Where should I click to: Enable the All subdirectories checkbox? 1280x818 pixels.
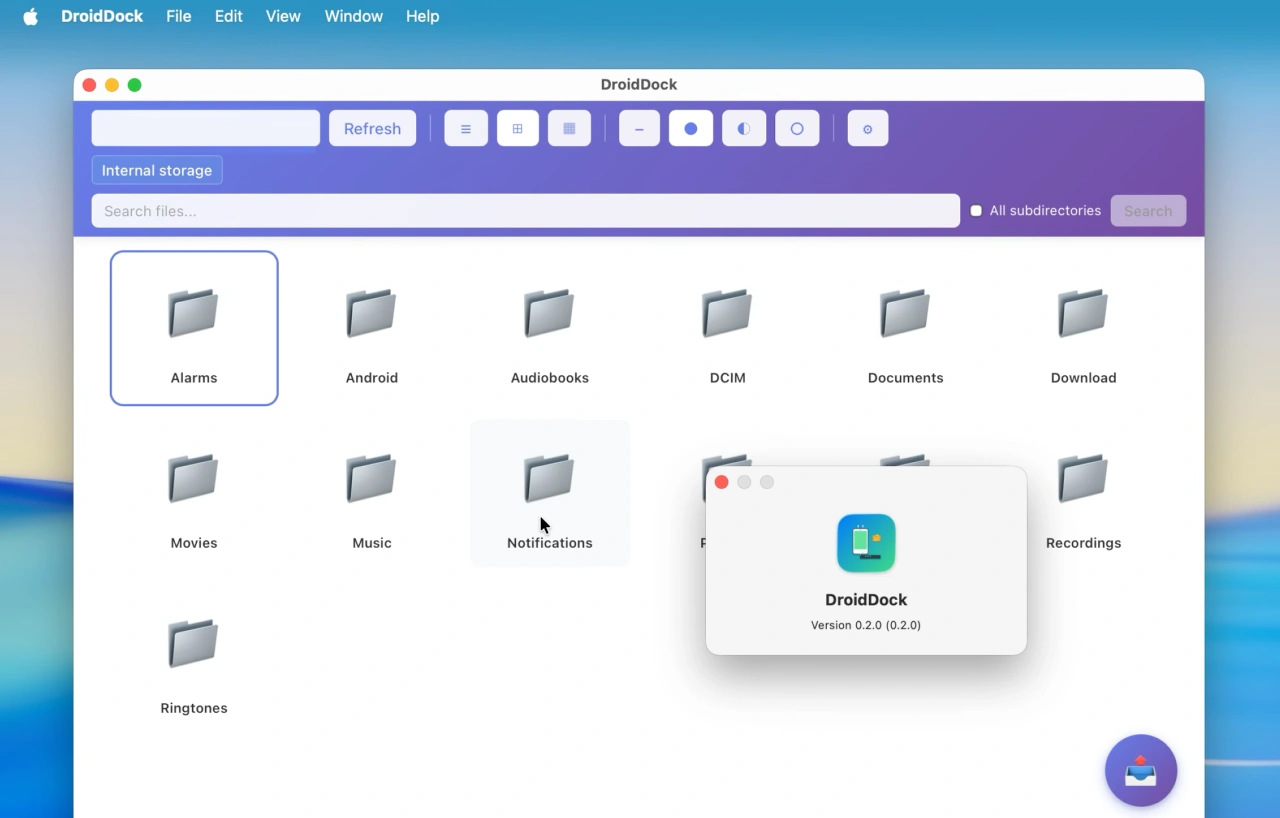click(975, 210)
